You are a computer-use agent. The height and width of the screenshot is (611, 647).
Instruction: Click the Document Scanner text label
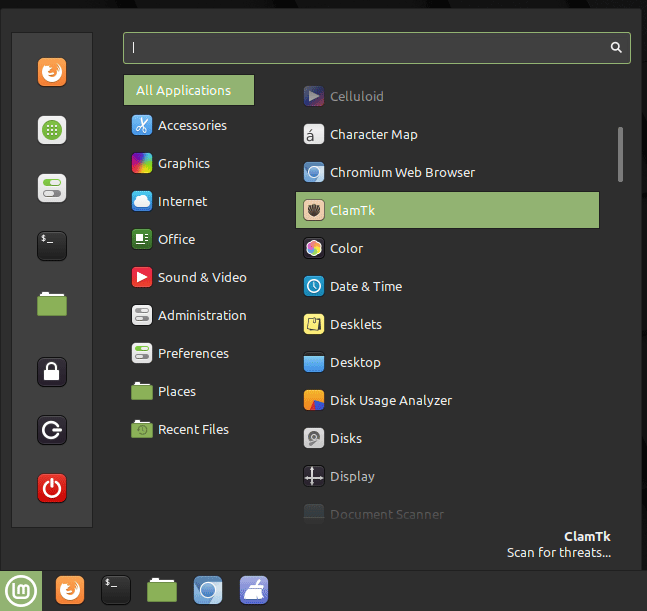coord(387,514)
